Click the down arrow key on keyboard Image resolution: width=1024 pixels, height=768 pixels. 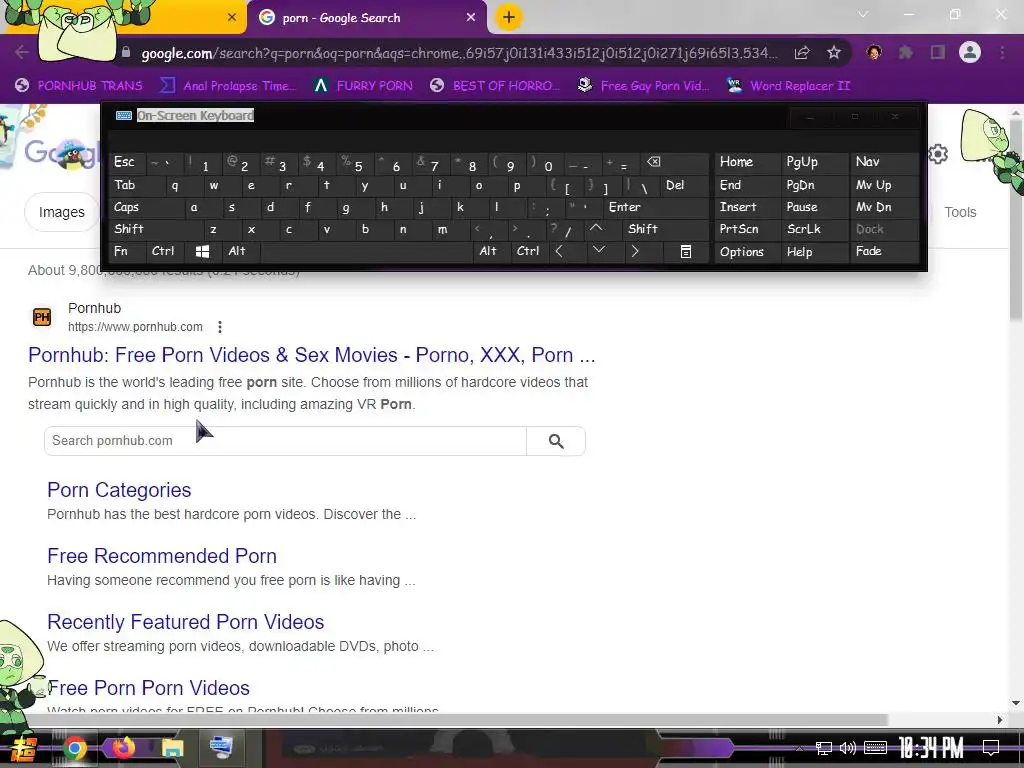tap(598, 251)
